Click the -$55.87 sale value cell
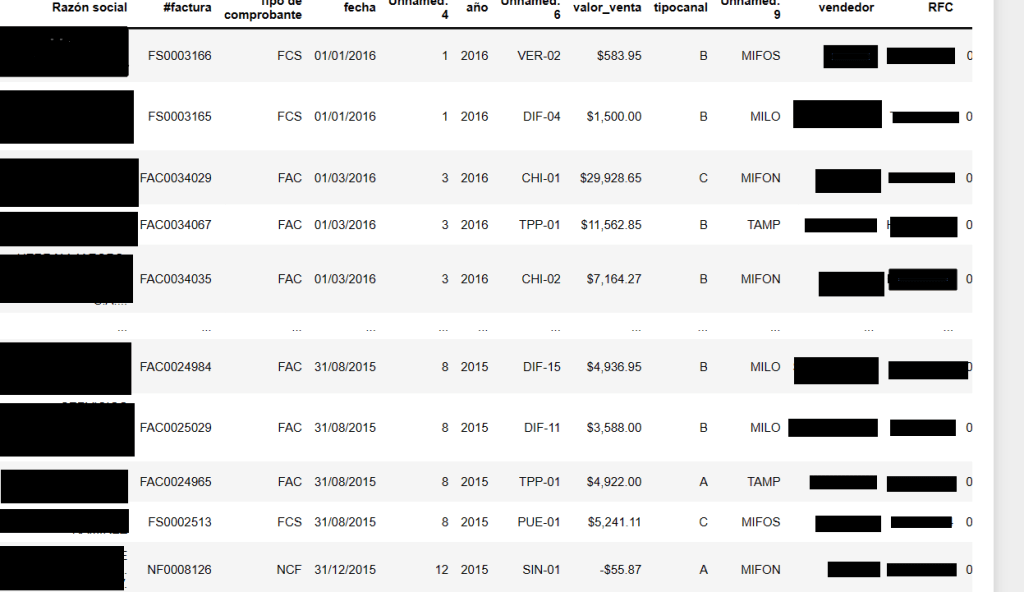The image size is (1024, 592). 619,570
